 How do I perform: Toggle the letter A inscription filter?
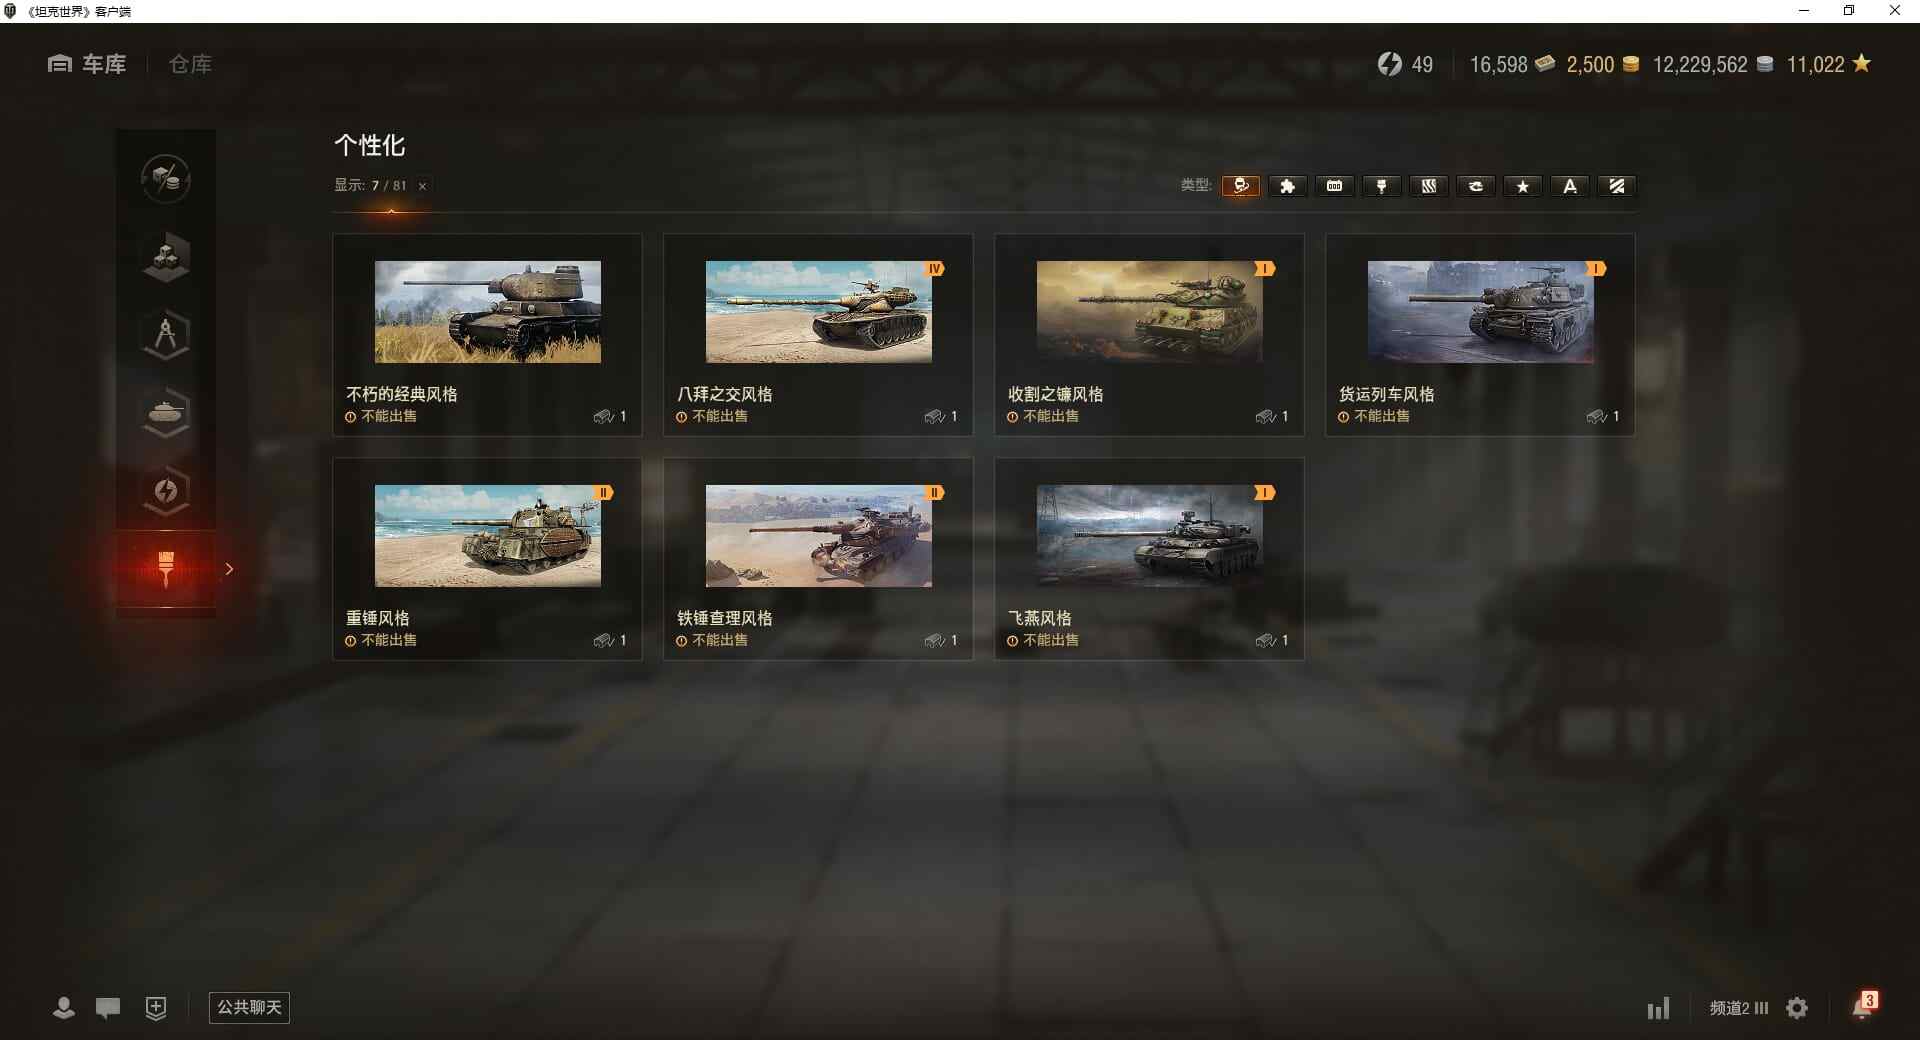point(1570,186)
